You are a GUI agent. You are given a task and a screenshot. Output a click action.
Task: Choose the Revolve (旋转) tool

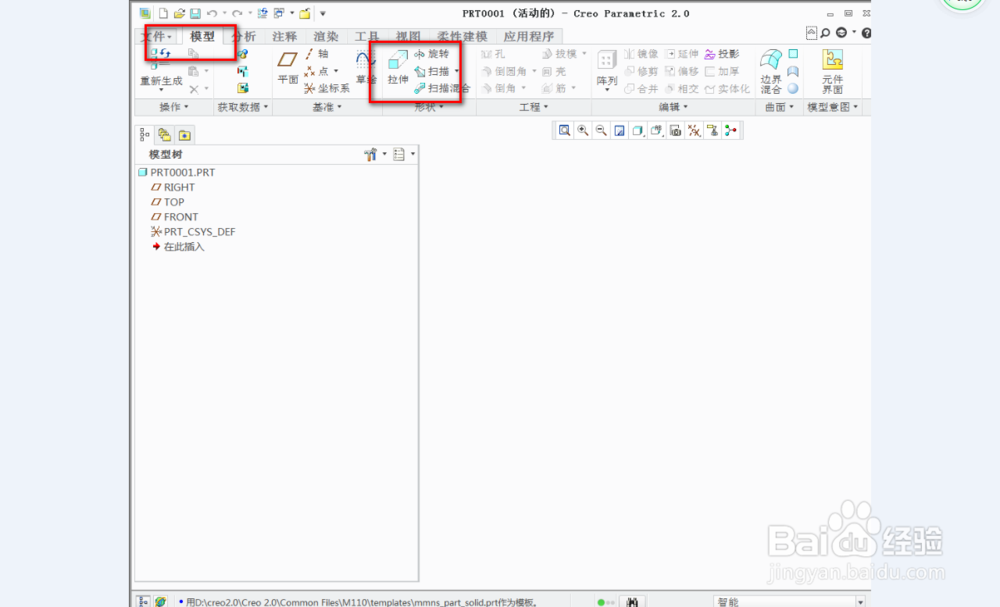click(432, 54)
